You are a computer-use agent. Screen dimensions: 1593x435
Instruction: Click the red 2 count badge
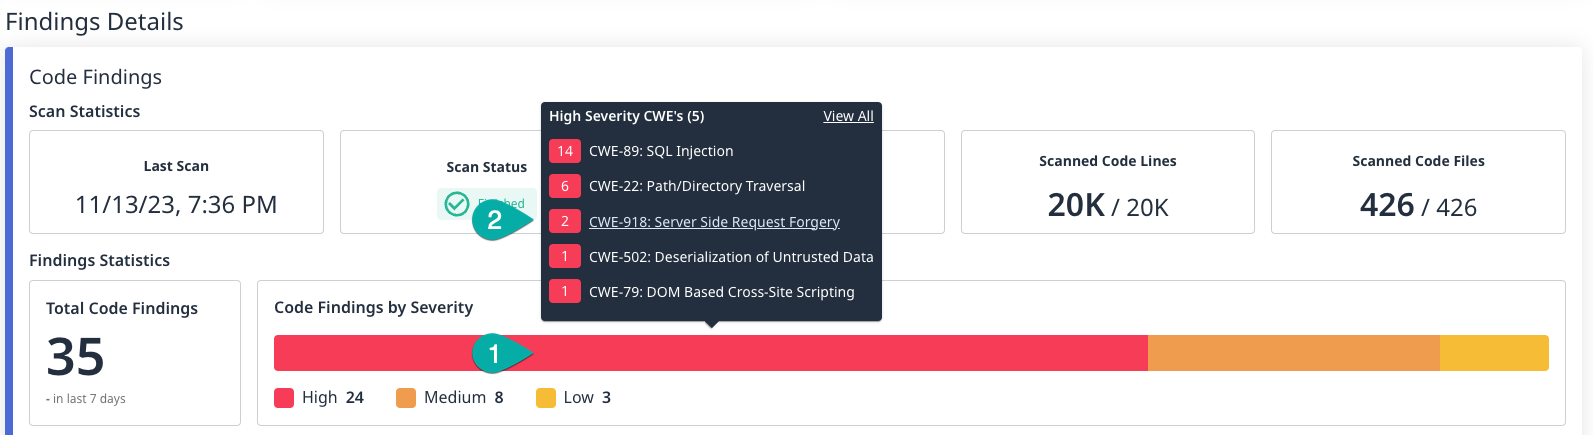[x=565, y=222]
